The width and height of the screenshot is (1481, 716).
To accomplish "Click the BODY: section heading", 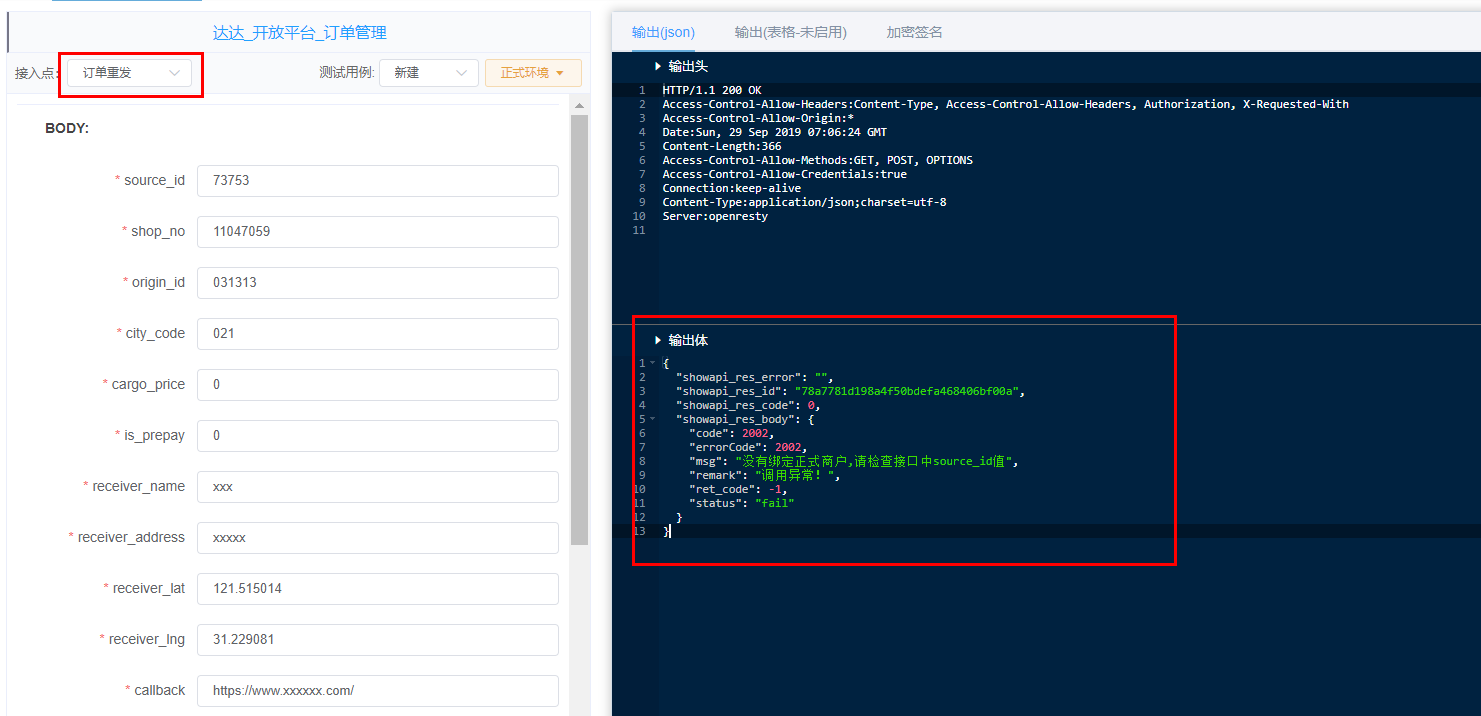I will point(67,129).
